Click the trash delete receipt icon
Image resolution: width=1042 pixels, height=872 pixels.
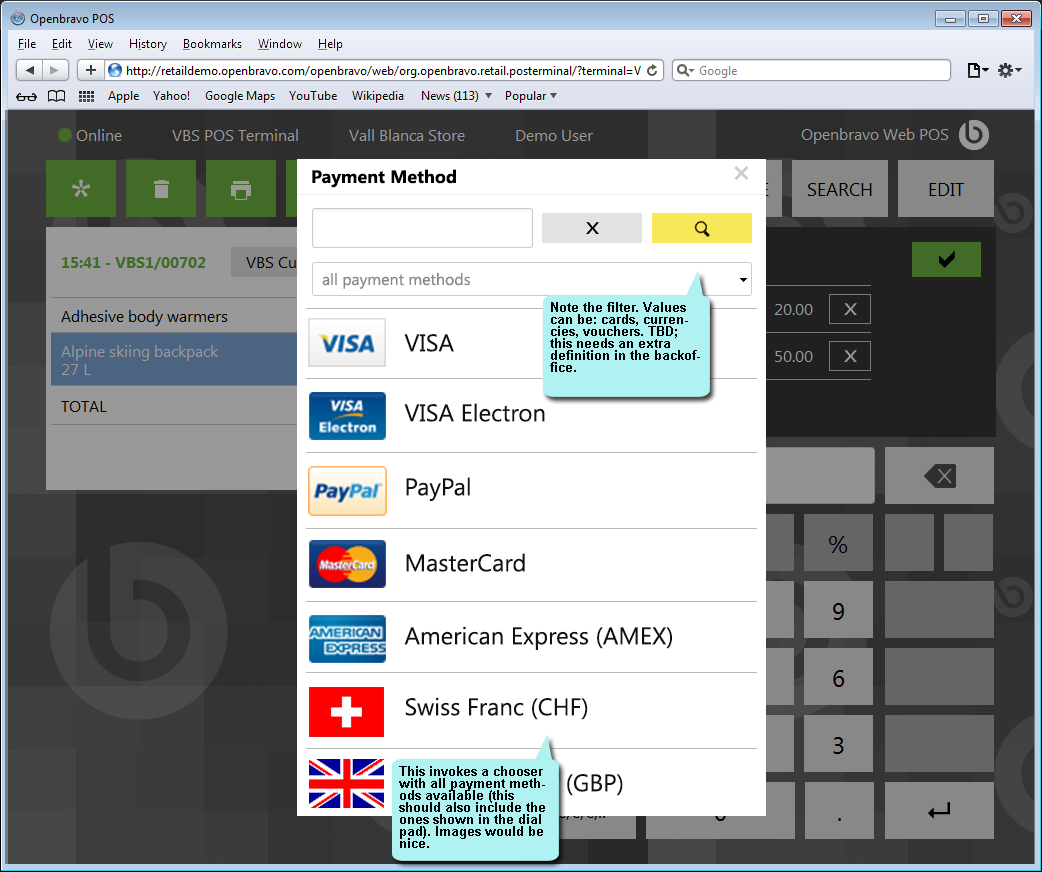coord(161,189)
